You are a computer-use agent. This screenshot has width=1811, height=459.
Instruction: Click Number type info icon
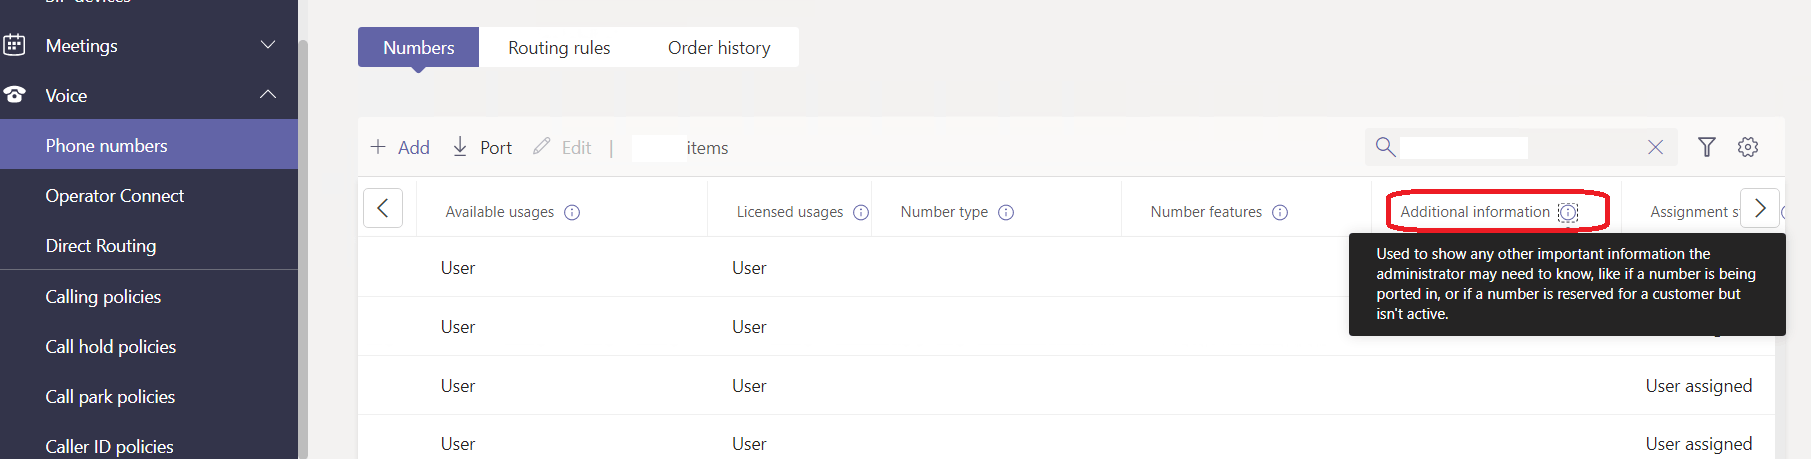coord(1006,212)
